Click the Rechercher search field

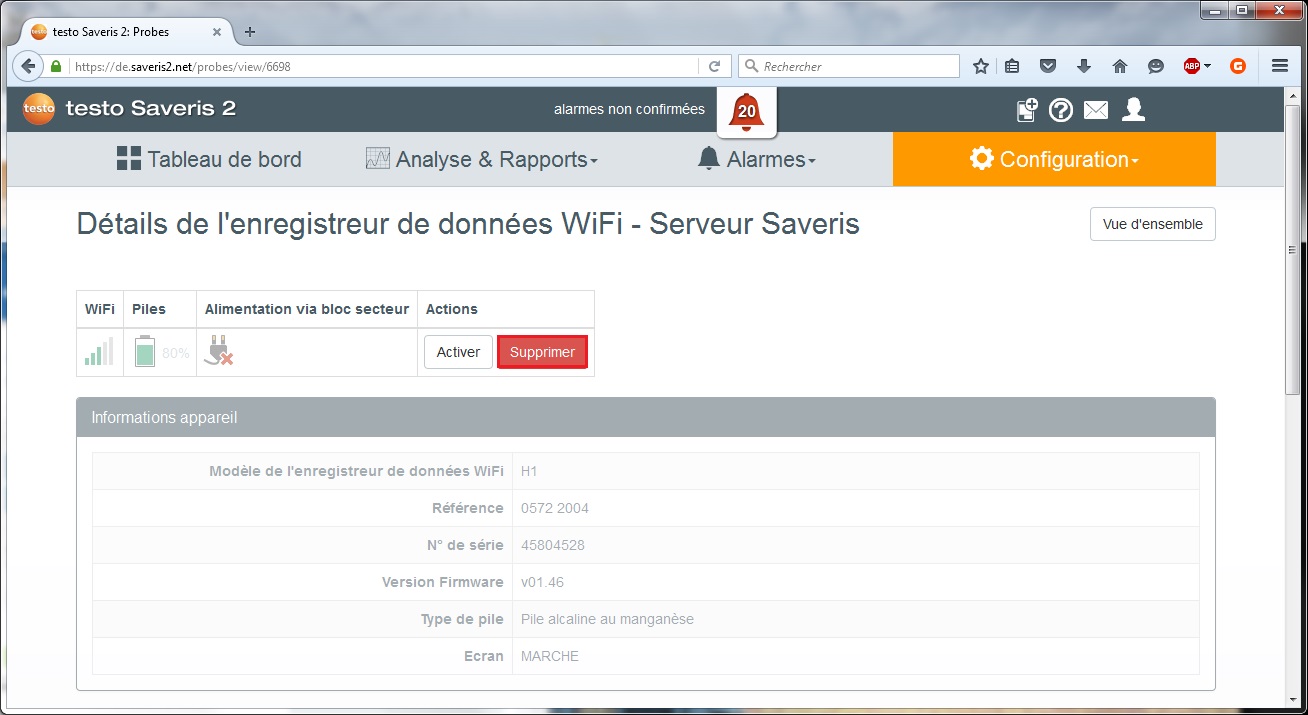850,66
